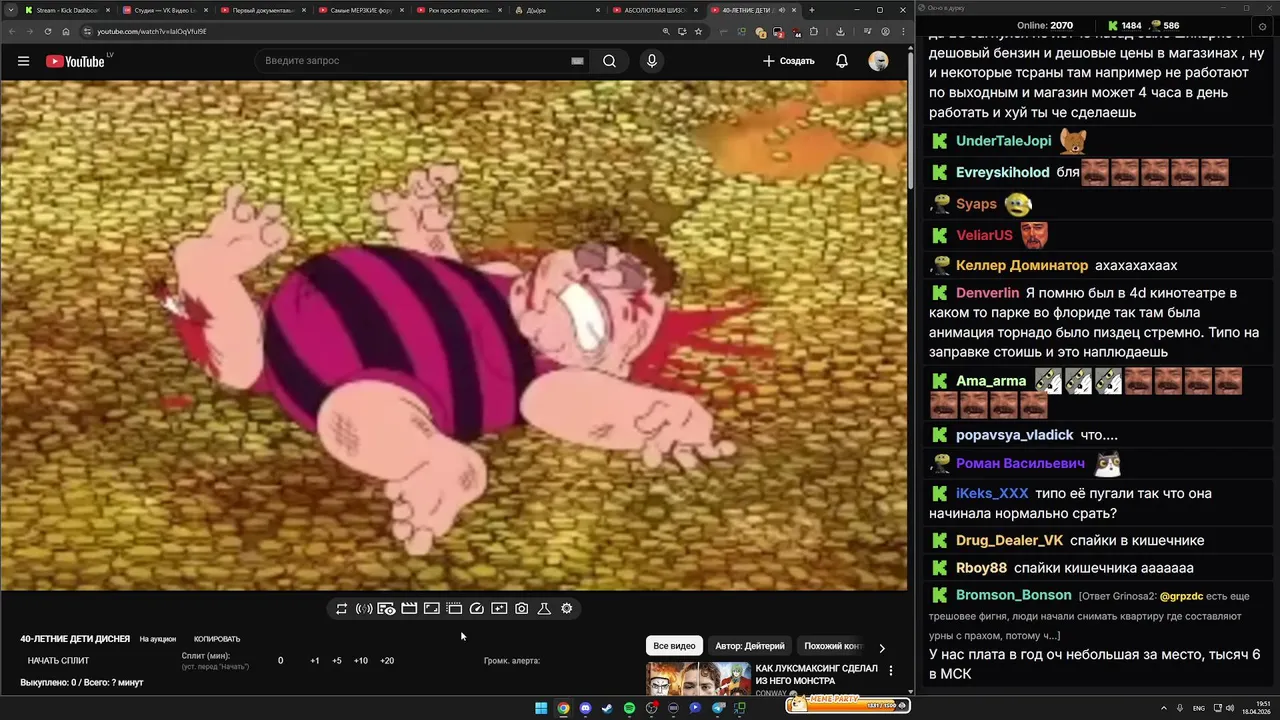Switch to the Первый документальный tab

262,10
